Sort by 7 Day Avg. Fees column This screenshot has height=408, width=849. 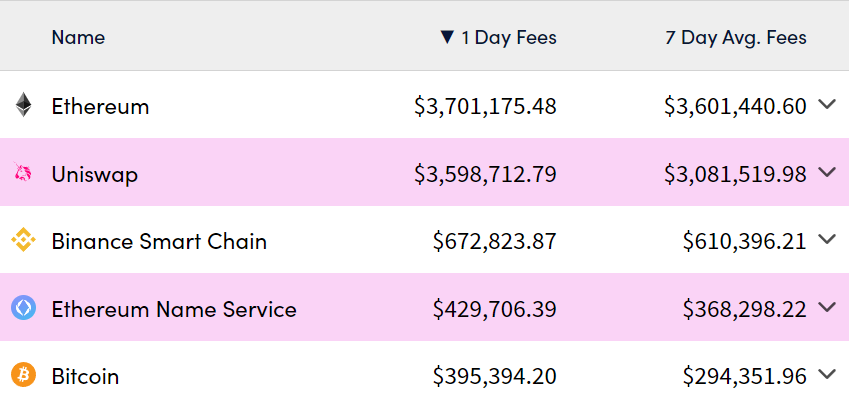735,38
